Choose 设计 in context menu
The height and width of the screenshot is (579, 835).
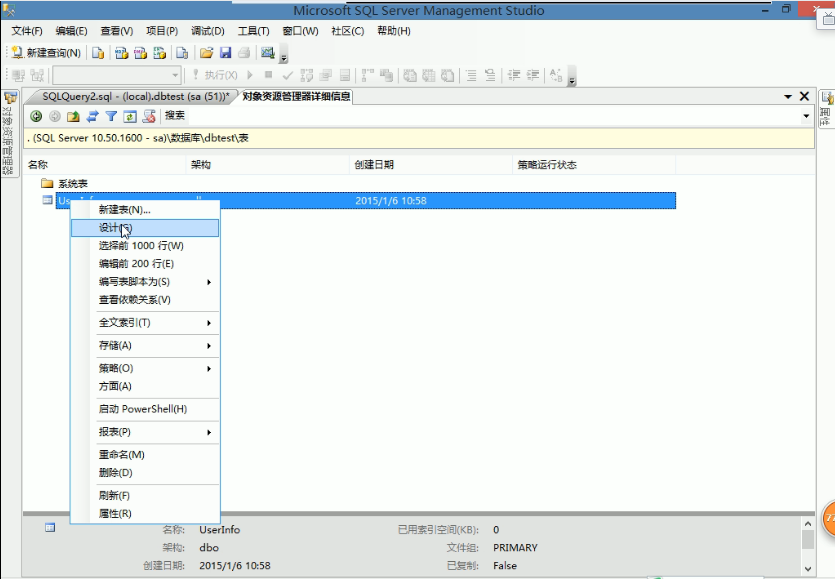(145, 228)
